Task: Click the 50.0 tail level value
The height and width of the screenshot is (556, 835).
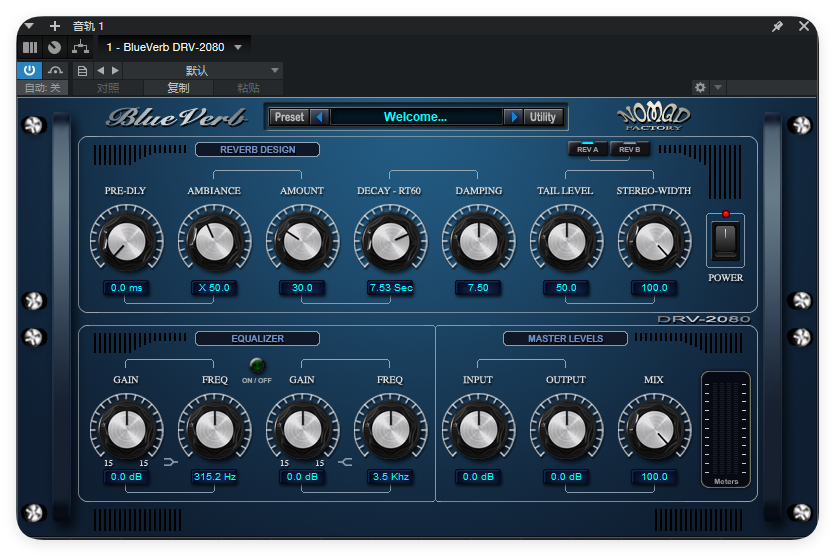Action: [x=566, y=288]
